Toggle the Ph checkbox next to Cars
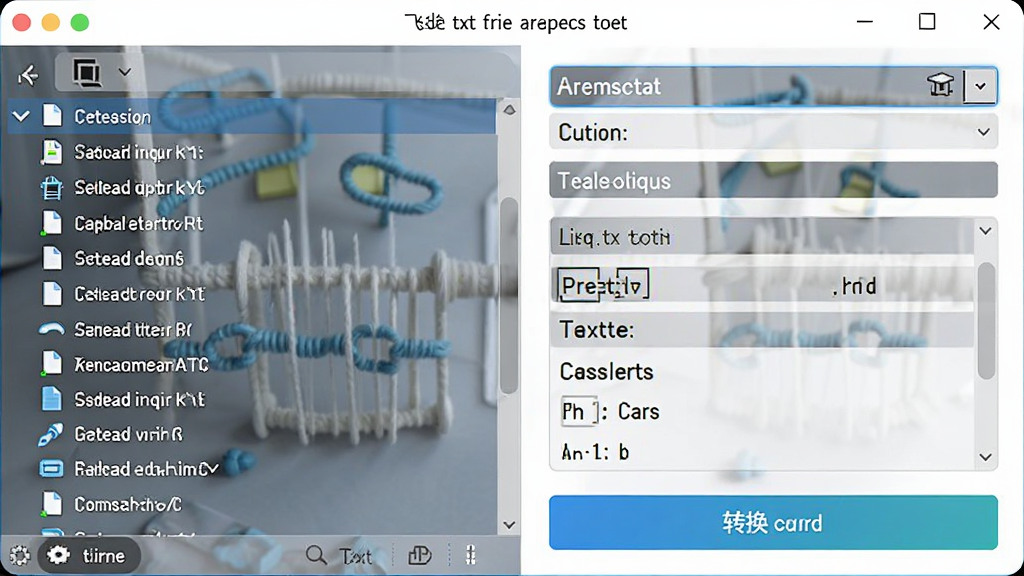 click(x=579, y=412)
